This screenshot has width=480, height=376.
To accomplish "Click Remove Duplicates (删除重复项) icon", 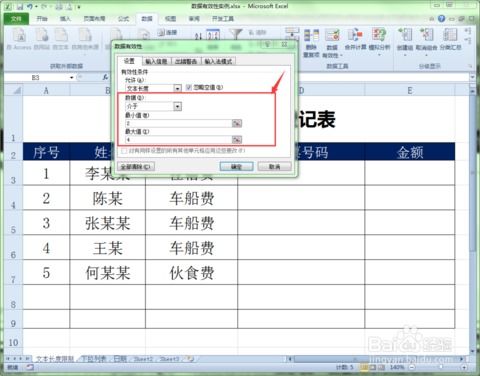I will pyautogui.click(x=311, y=35).
